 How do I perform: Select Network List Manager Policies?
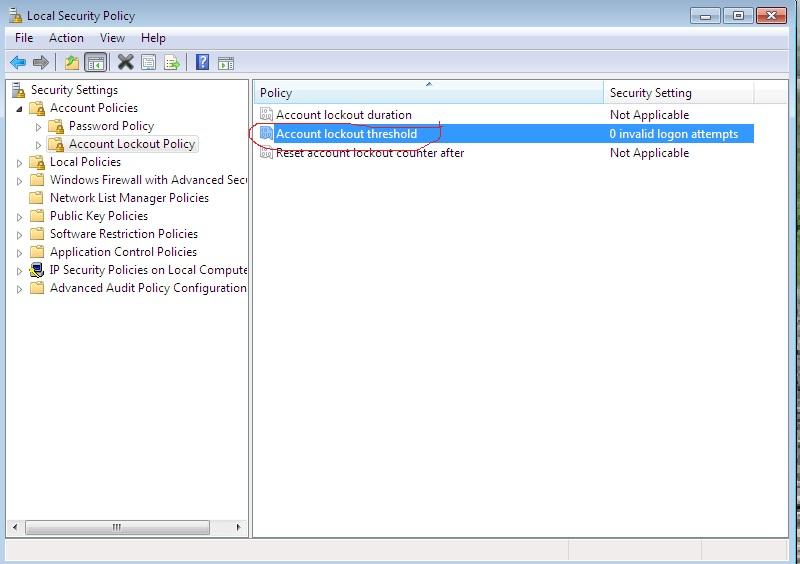129,198
